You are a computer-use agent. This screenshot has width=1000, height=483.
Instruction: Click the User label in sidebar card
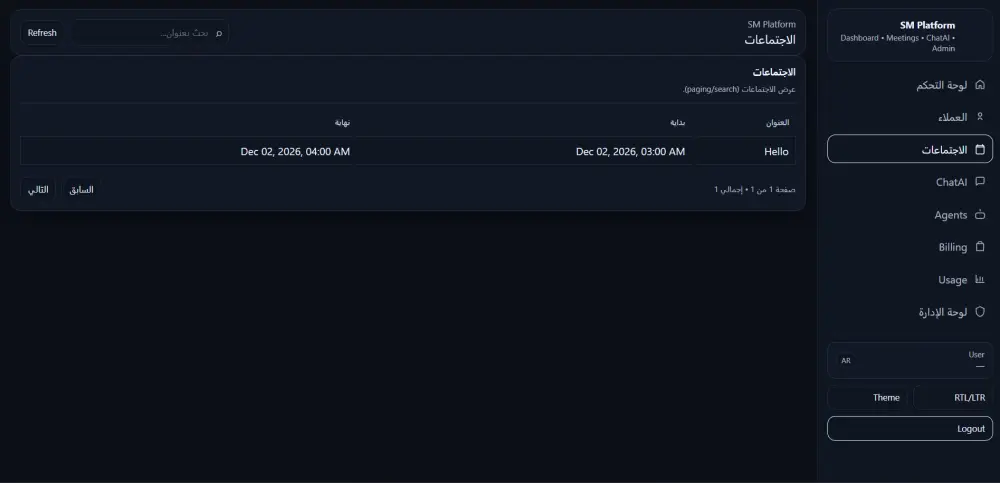(x=976, y=355)
